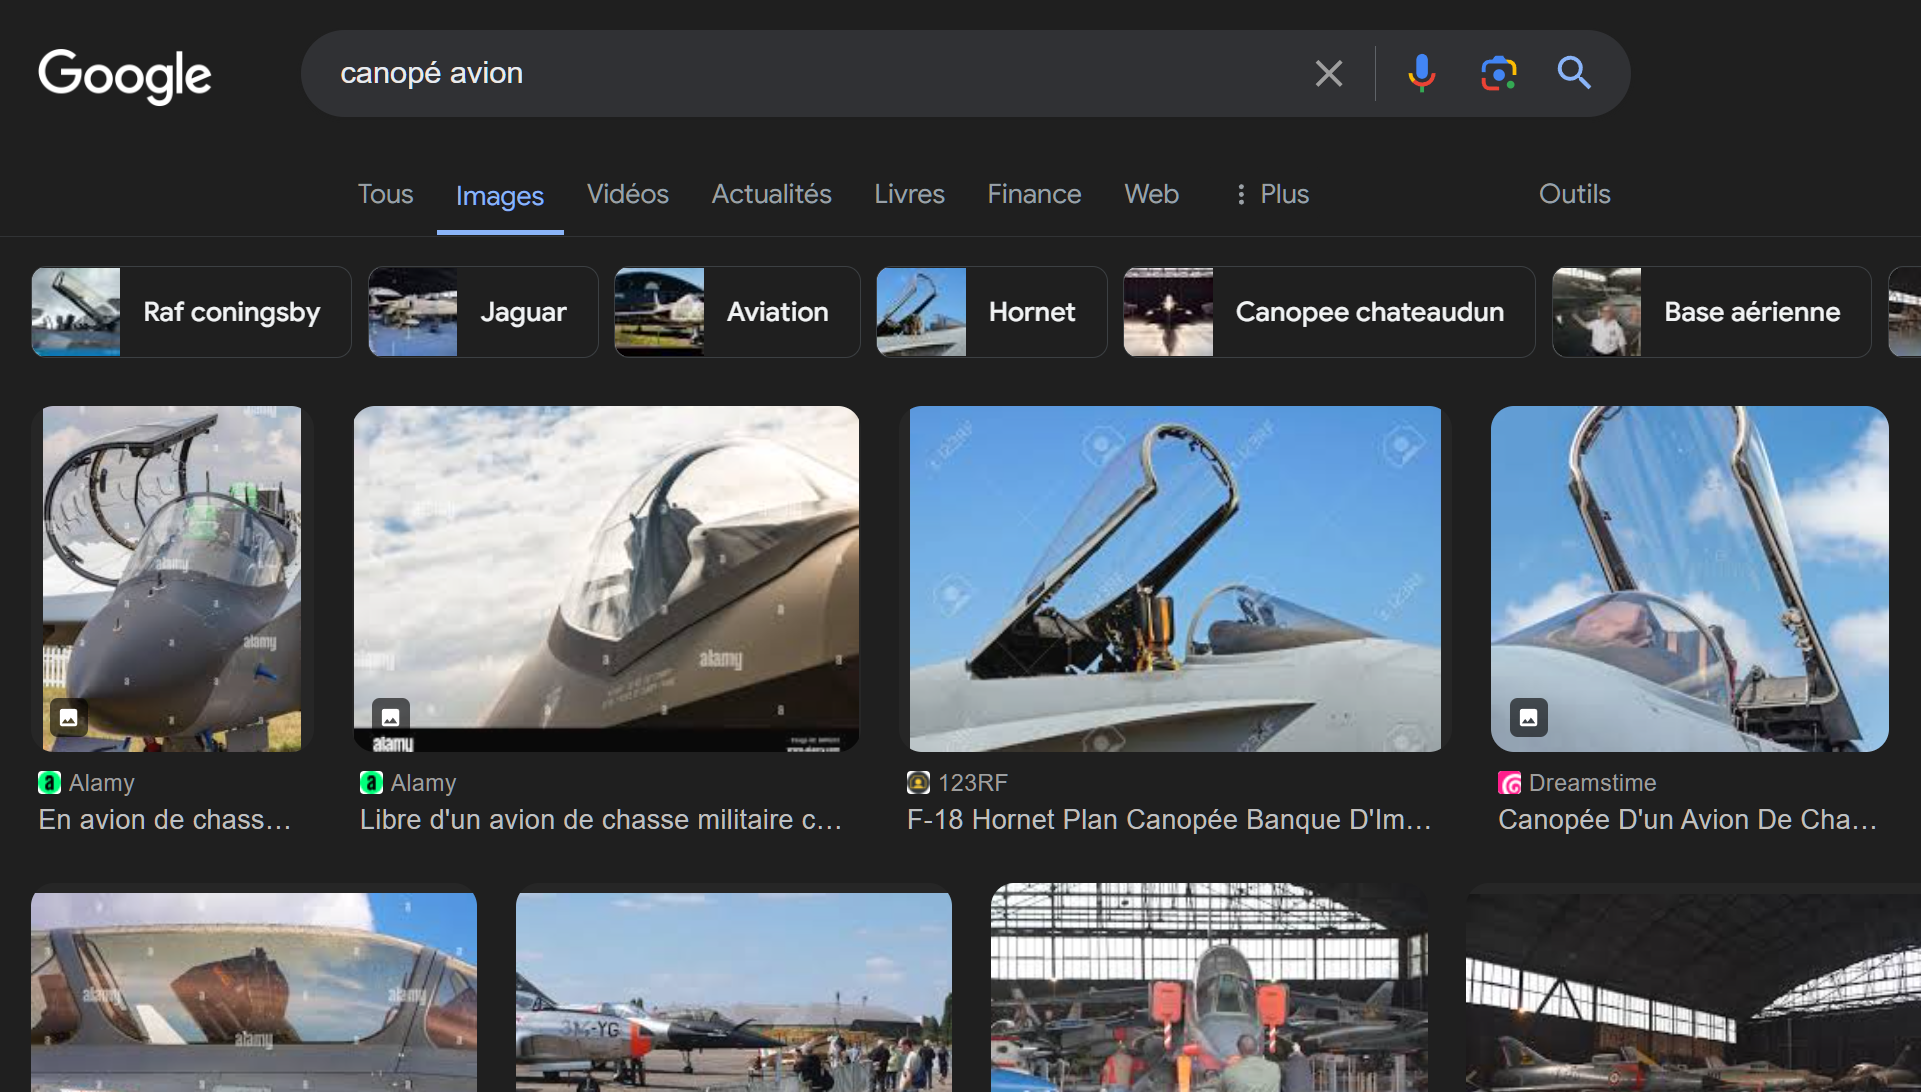Click the Google logo
The image size is (1921, 1092).
point(125,75)
